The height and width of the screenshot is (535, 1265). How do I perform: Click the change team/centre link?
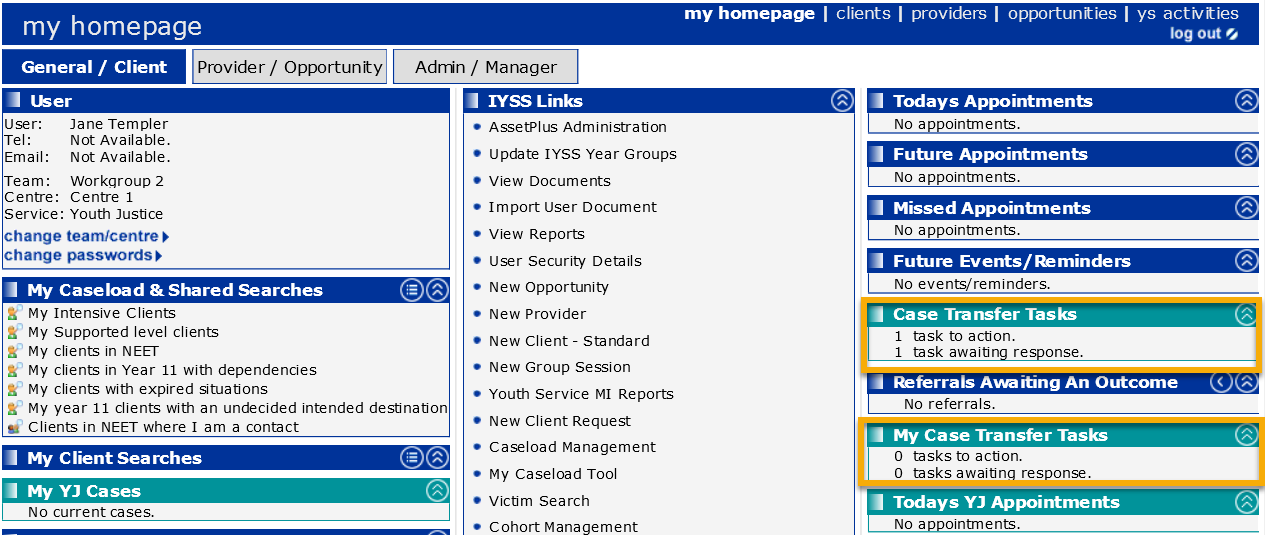pyautogui.click(x=81, y=236)
